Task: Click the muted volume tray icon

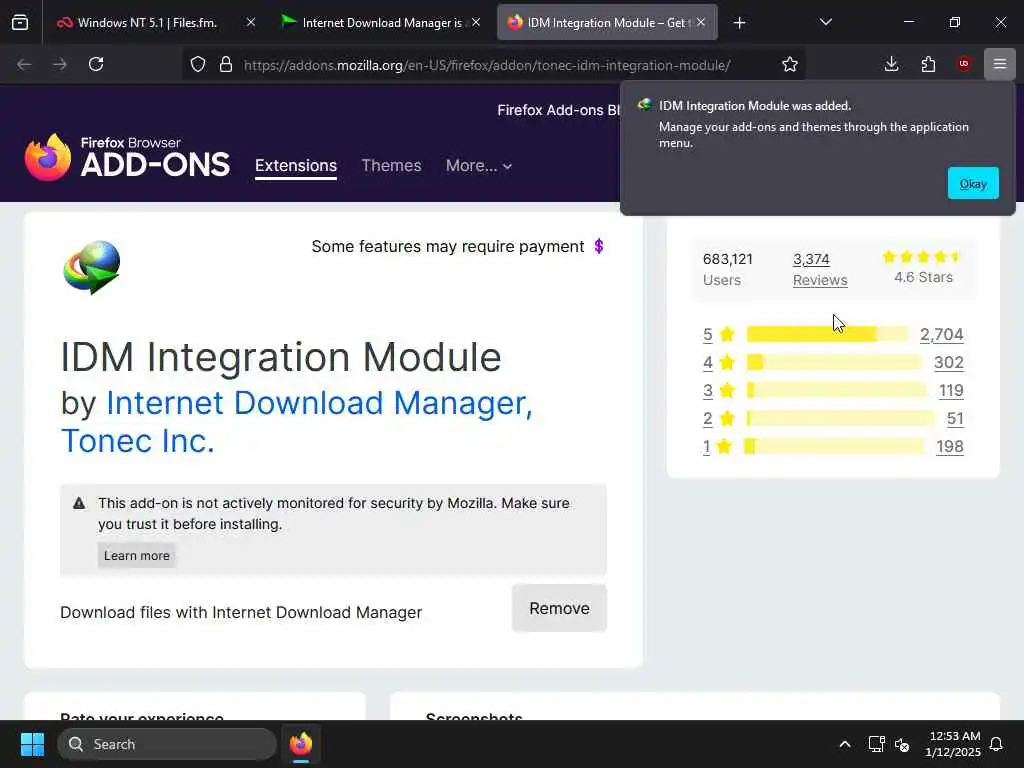Action: (x=902, y=744)
